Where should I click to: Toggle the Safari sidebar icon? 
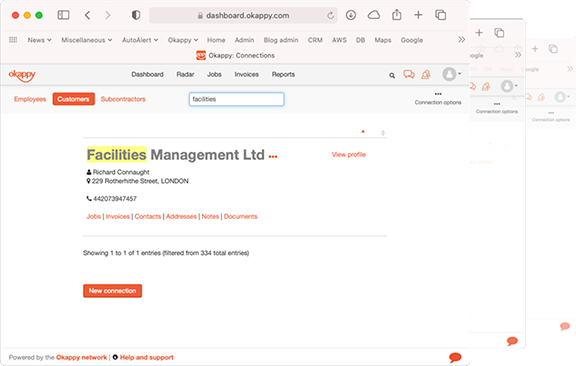pyautogui.click(x=63, y=15)
